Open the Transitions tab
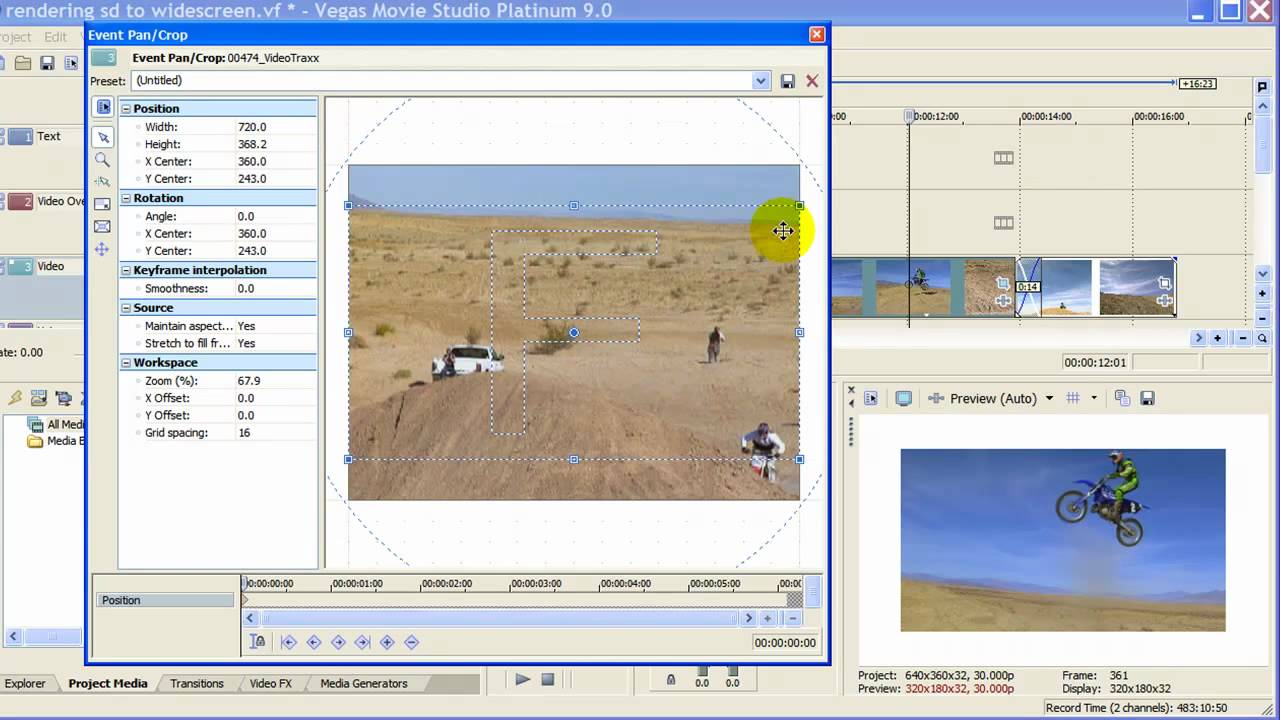The height and width of the screenshot is (720, 1280). [197, 684]
